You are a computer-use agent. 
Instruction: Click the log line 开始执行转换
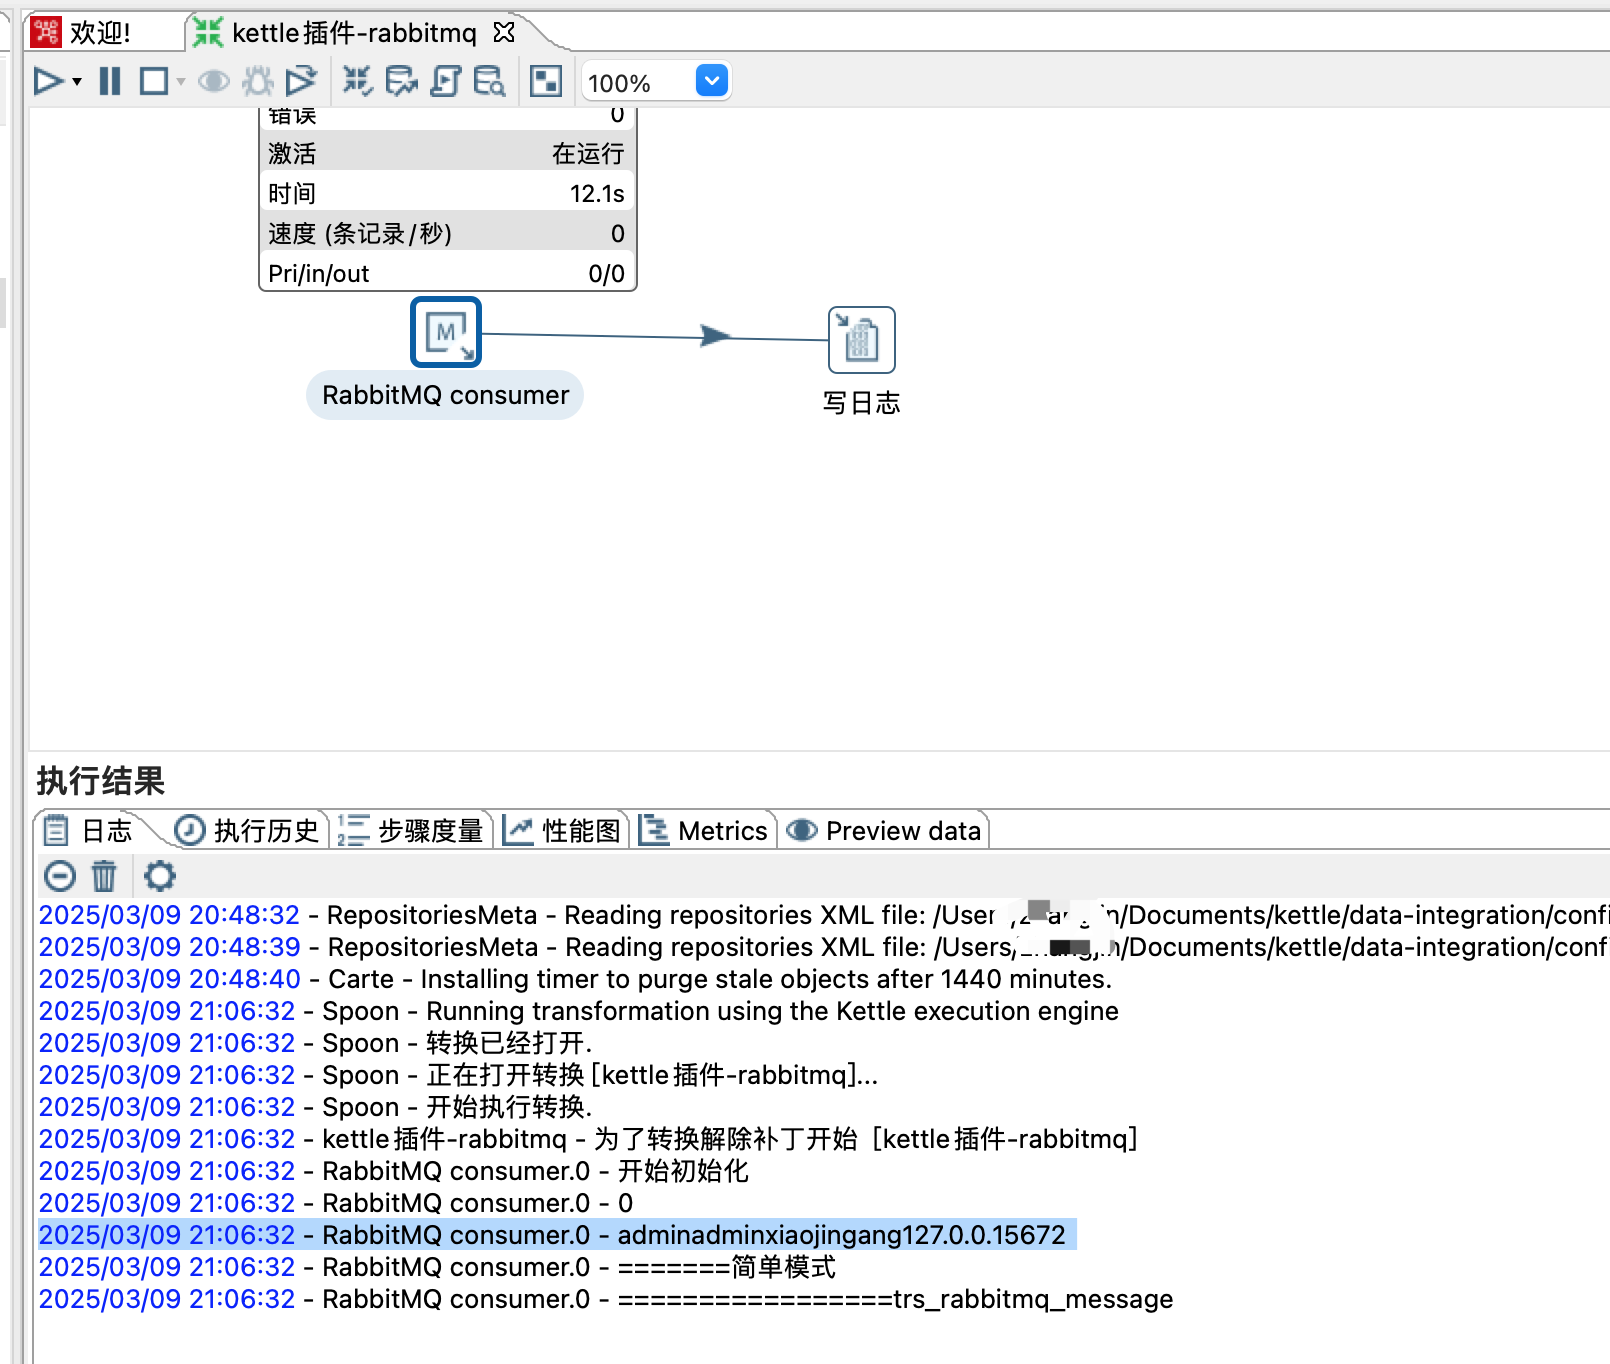[x=316, y=1107]
